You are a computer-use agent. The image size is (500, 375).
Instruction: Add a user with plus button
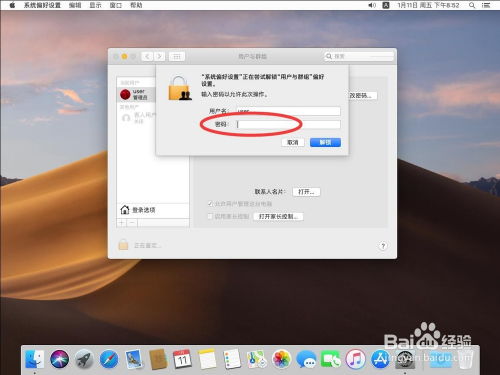click(x=122, y=223)
